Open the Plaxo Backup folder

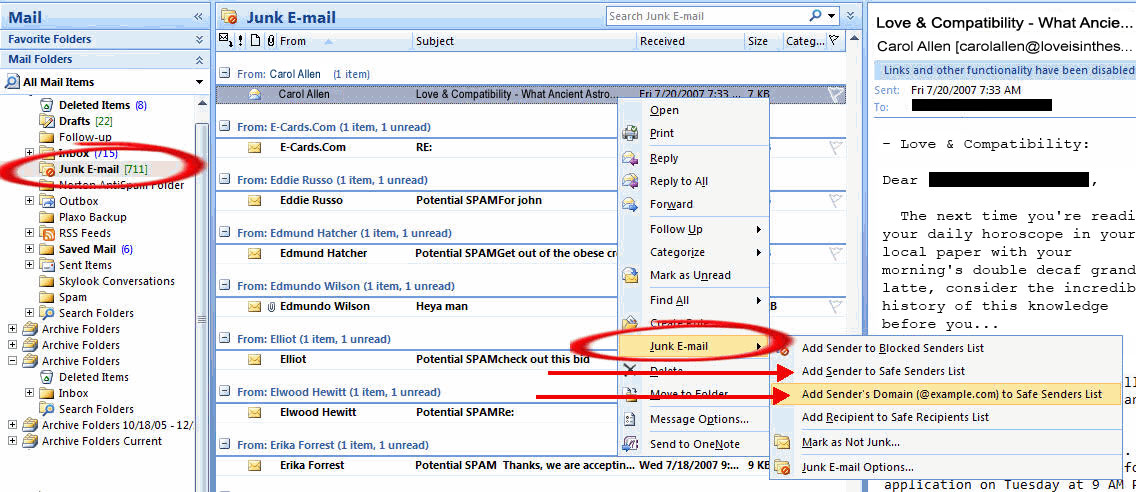pyautogui.click(x=92, y=217)
